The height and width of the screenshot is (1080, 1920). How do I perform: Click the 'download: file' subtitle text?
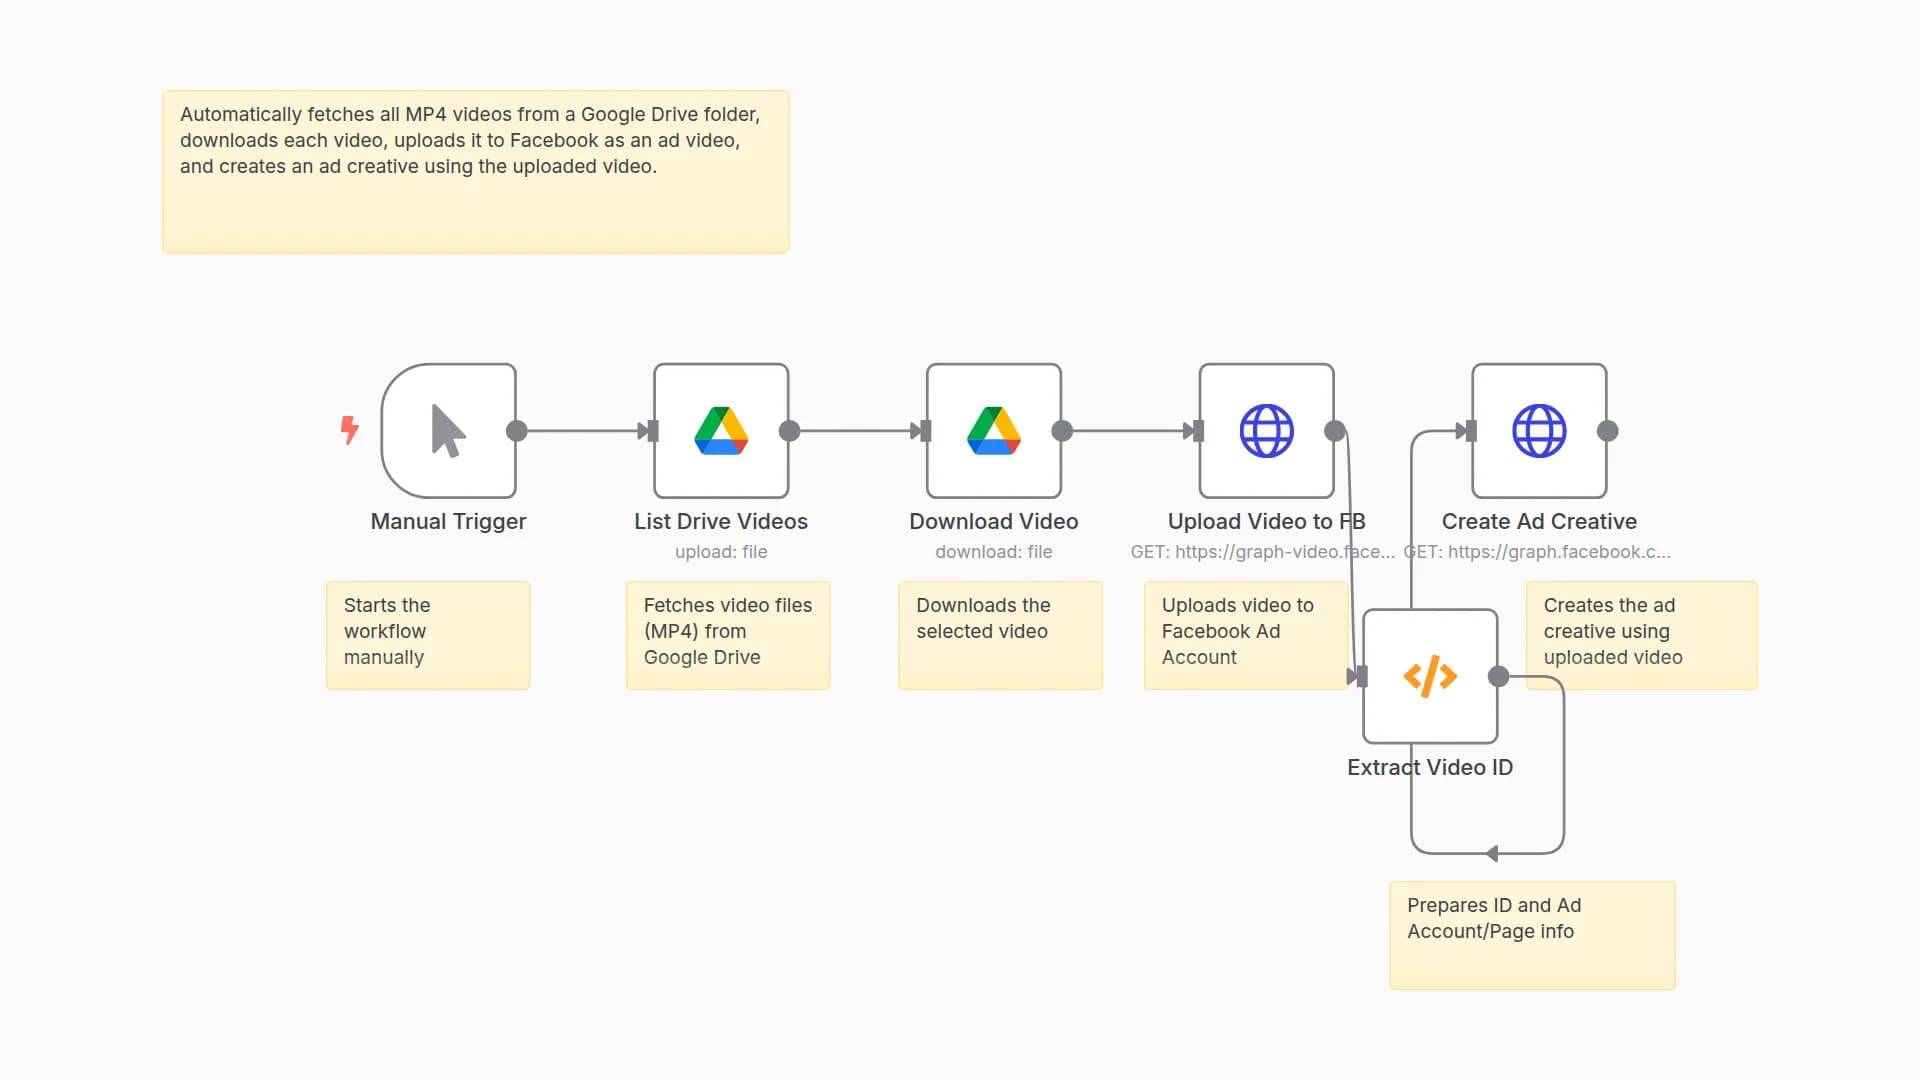[x=994, y=552]
